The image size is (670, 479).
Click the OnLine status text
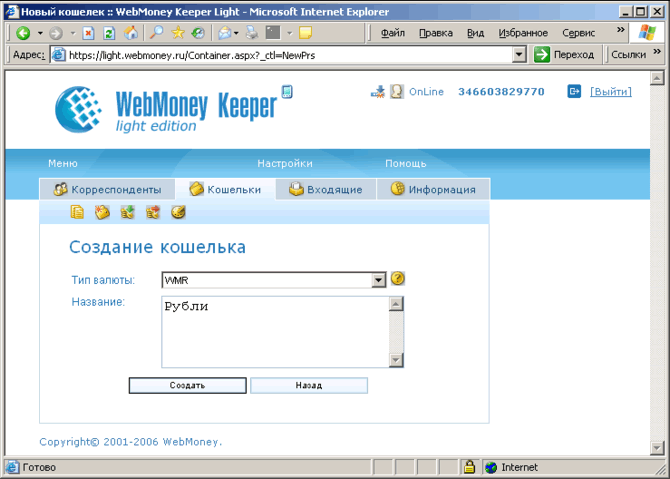[426, 91]
